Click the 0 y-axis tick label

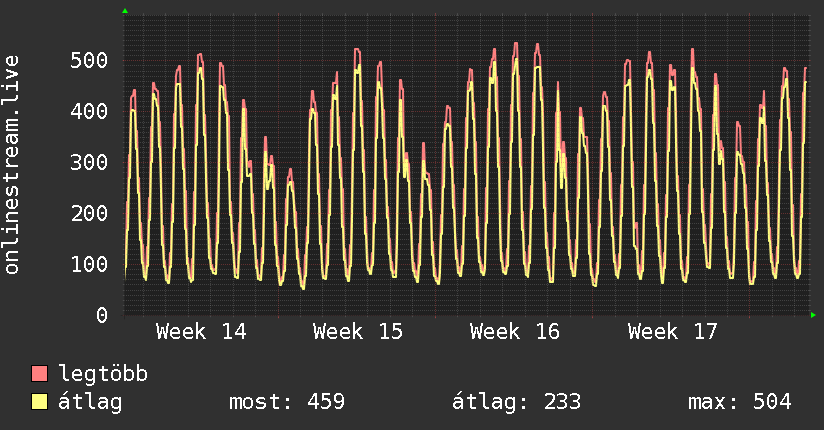pyautogui.click(x=102, y=315)
